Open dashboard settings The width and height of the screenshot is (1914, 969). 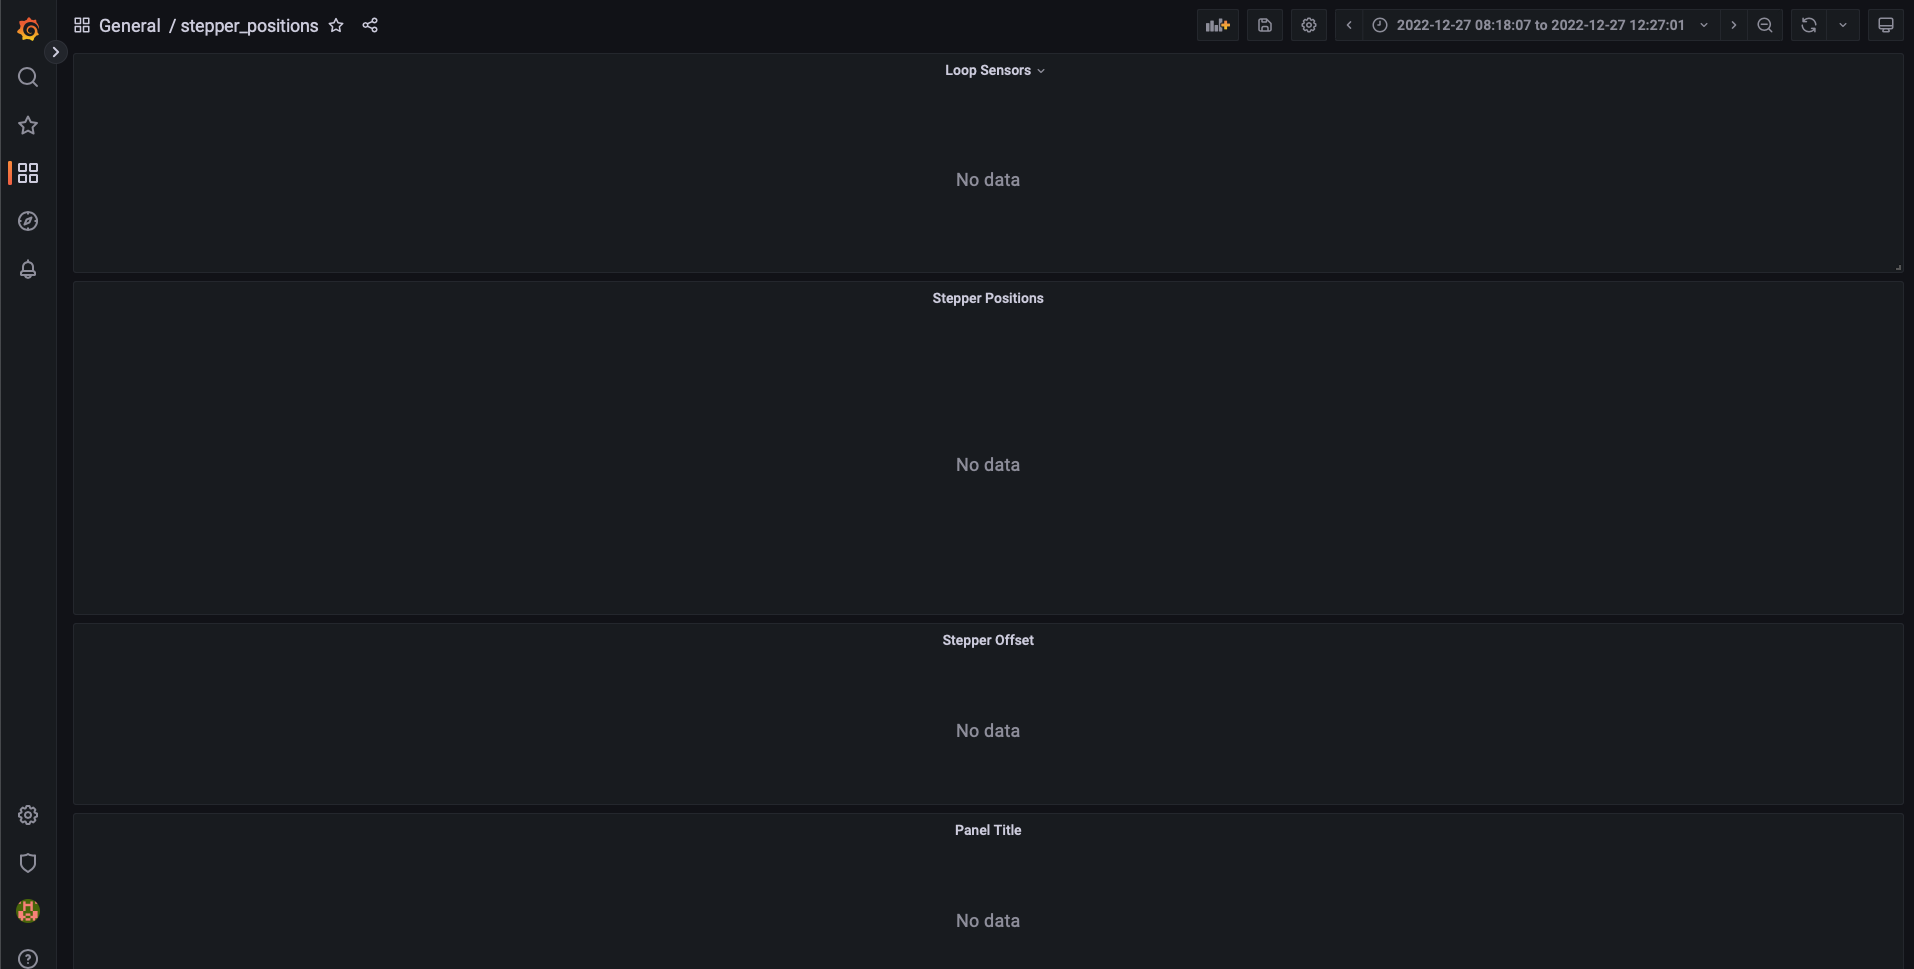[1309, 25]
